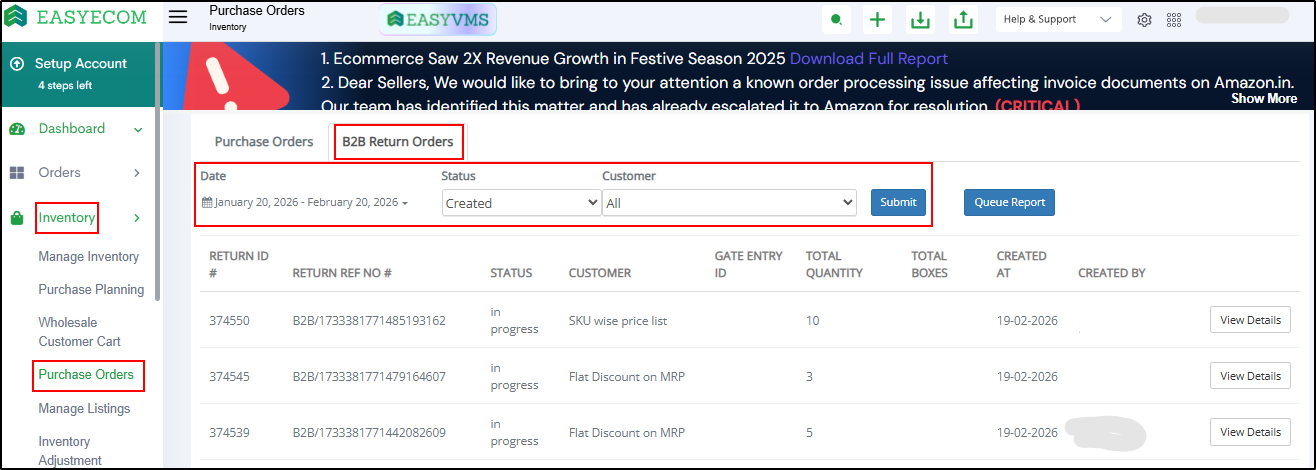Click the green plus add icon
The width and height of the screenshot is (1316, 470).
click(877, 20)
